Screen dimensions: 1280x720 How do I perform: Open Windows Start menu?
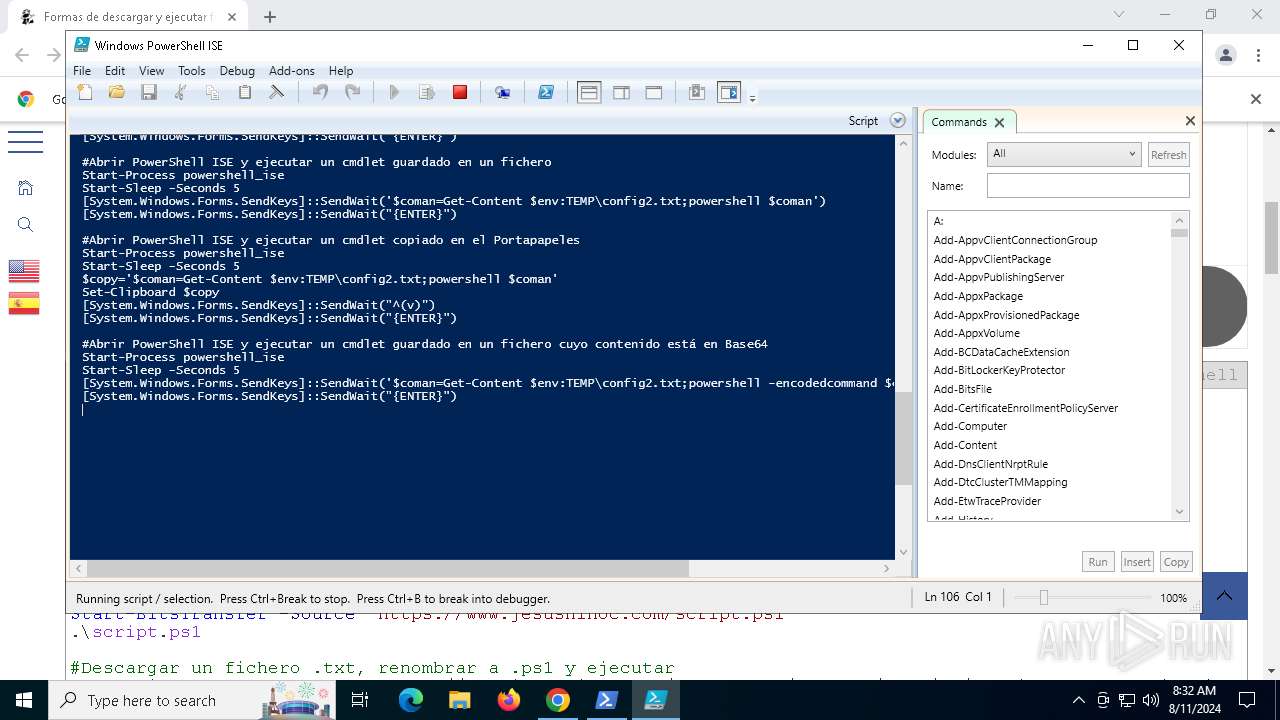pos(23,700)
